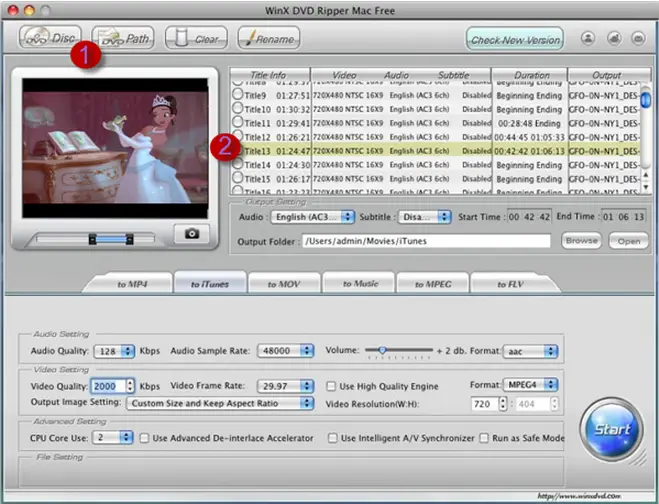
Task: Open the winxdvd.com website link
Action: (x=579, y=496)
